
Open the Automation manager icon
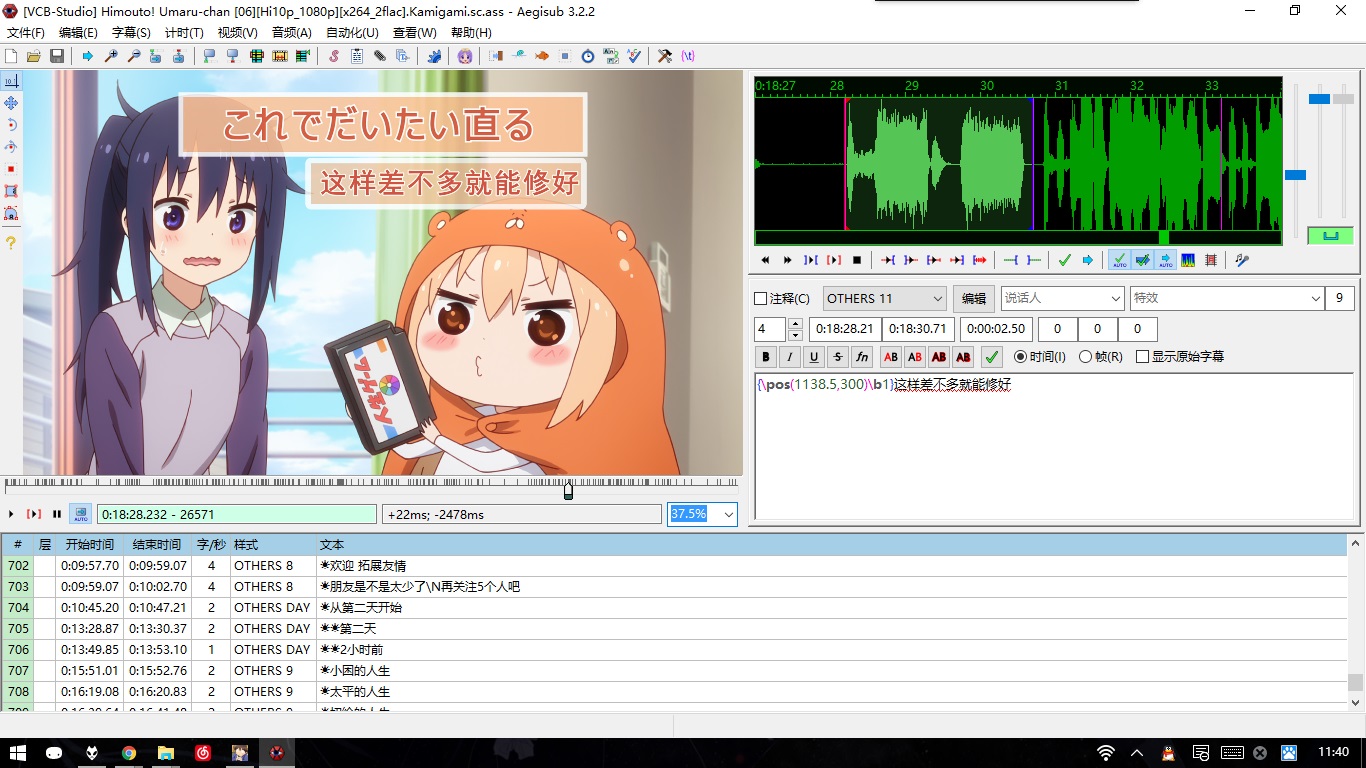click(434, 56)
